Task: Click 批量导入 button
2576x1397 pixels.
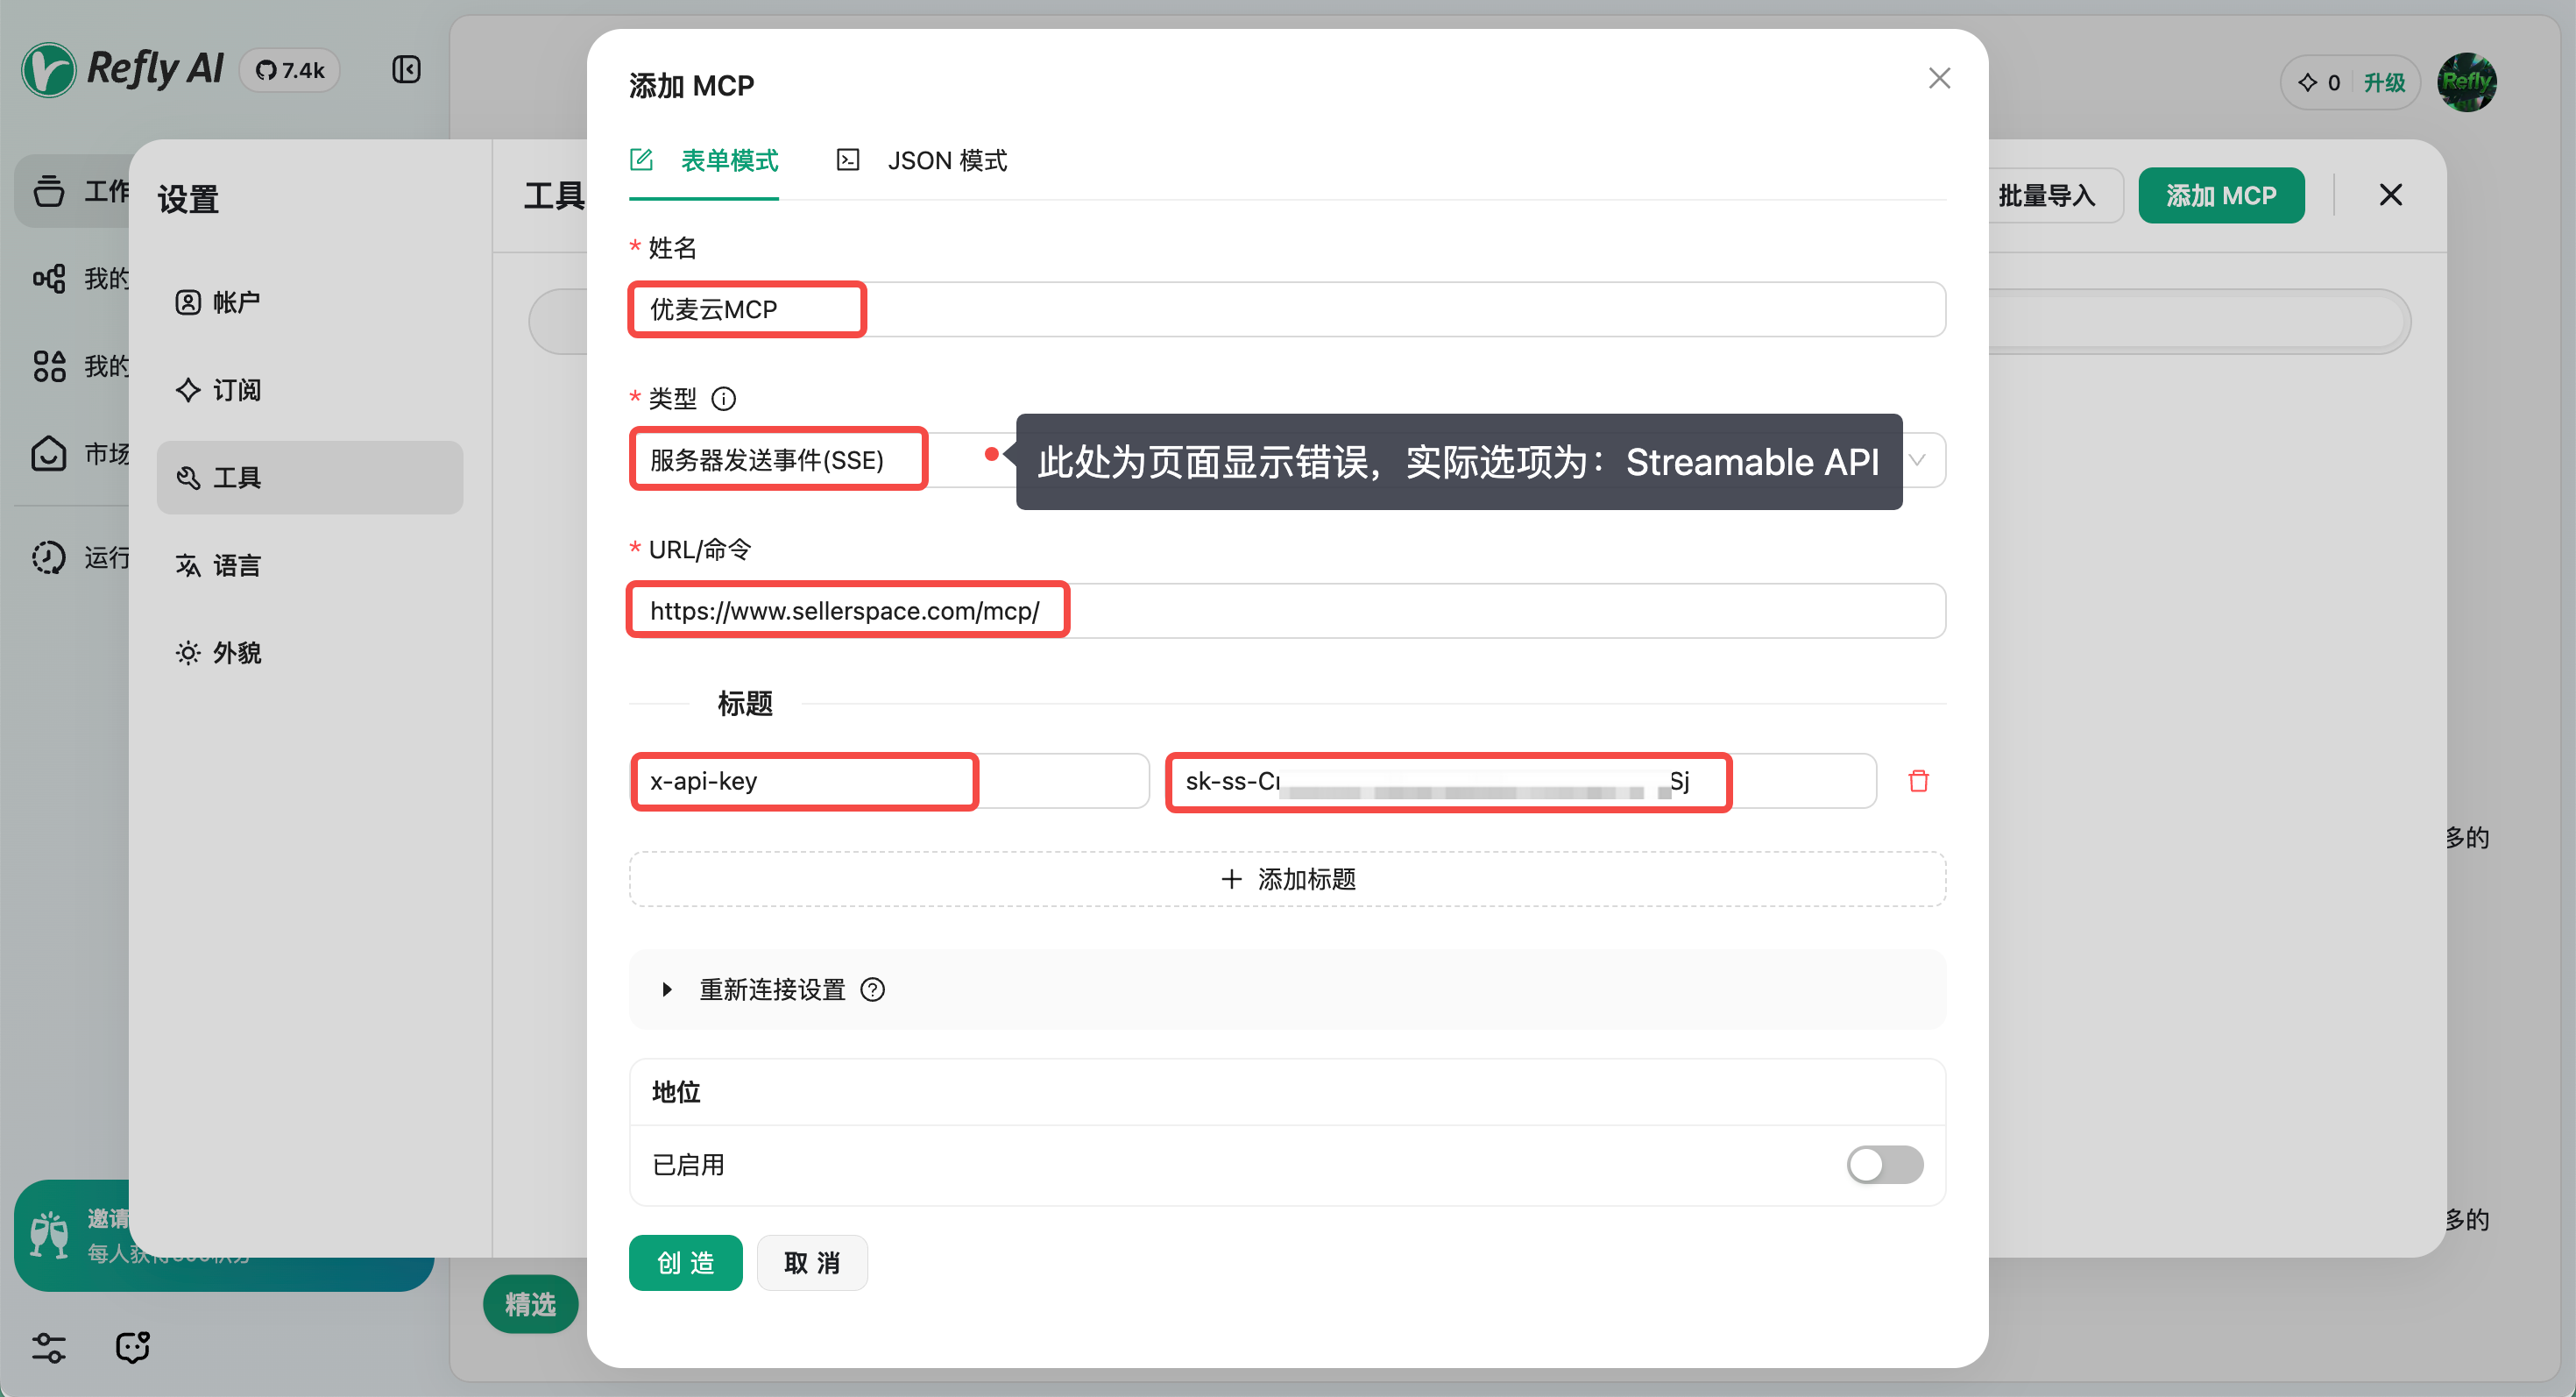Action: click(x=2047, y=195)
